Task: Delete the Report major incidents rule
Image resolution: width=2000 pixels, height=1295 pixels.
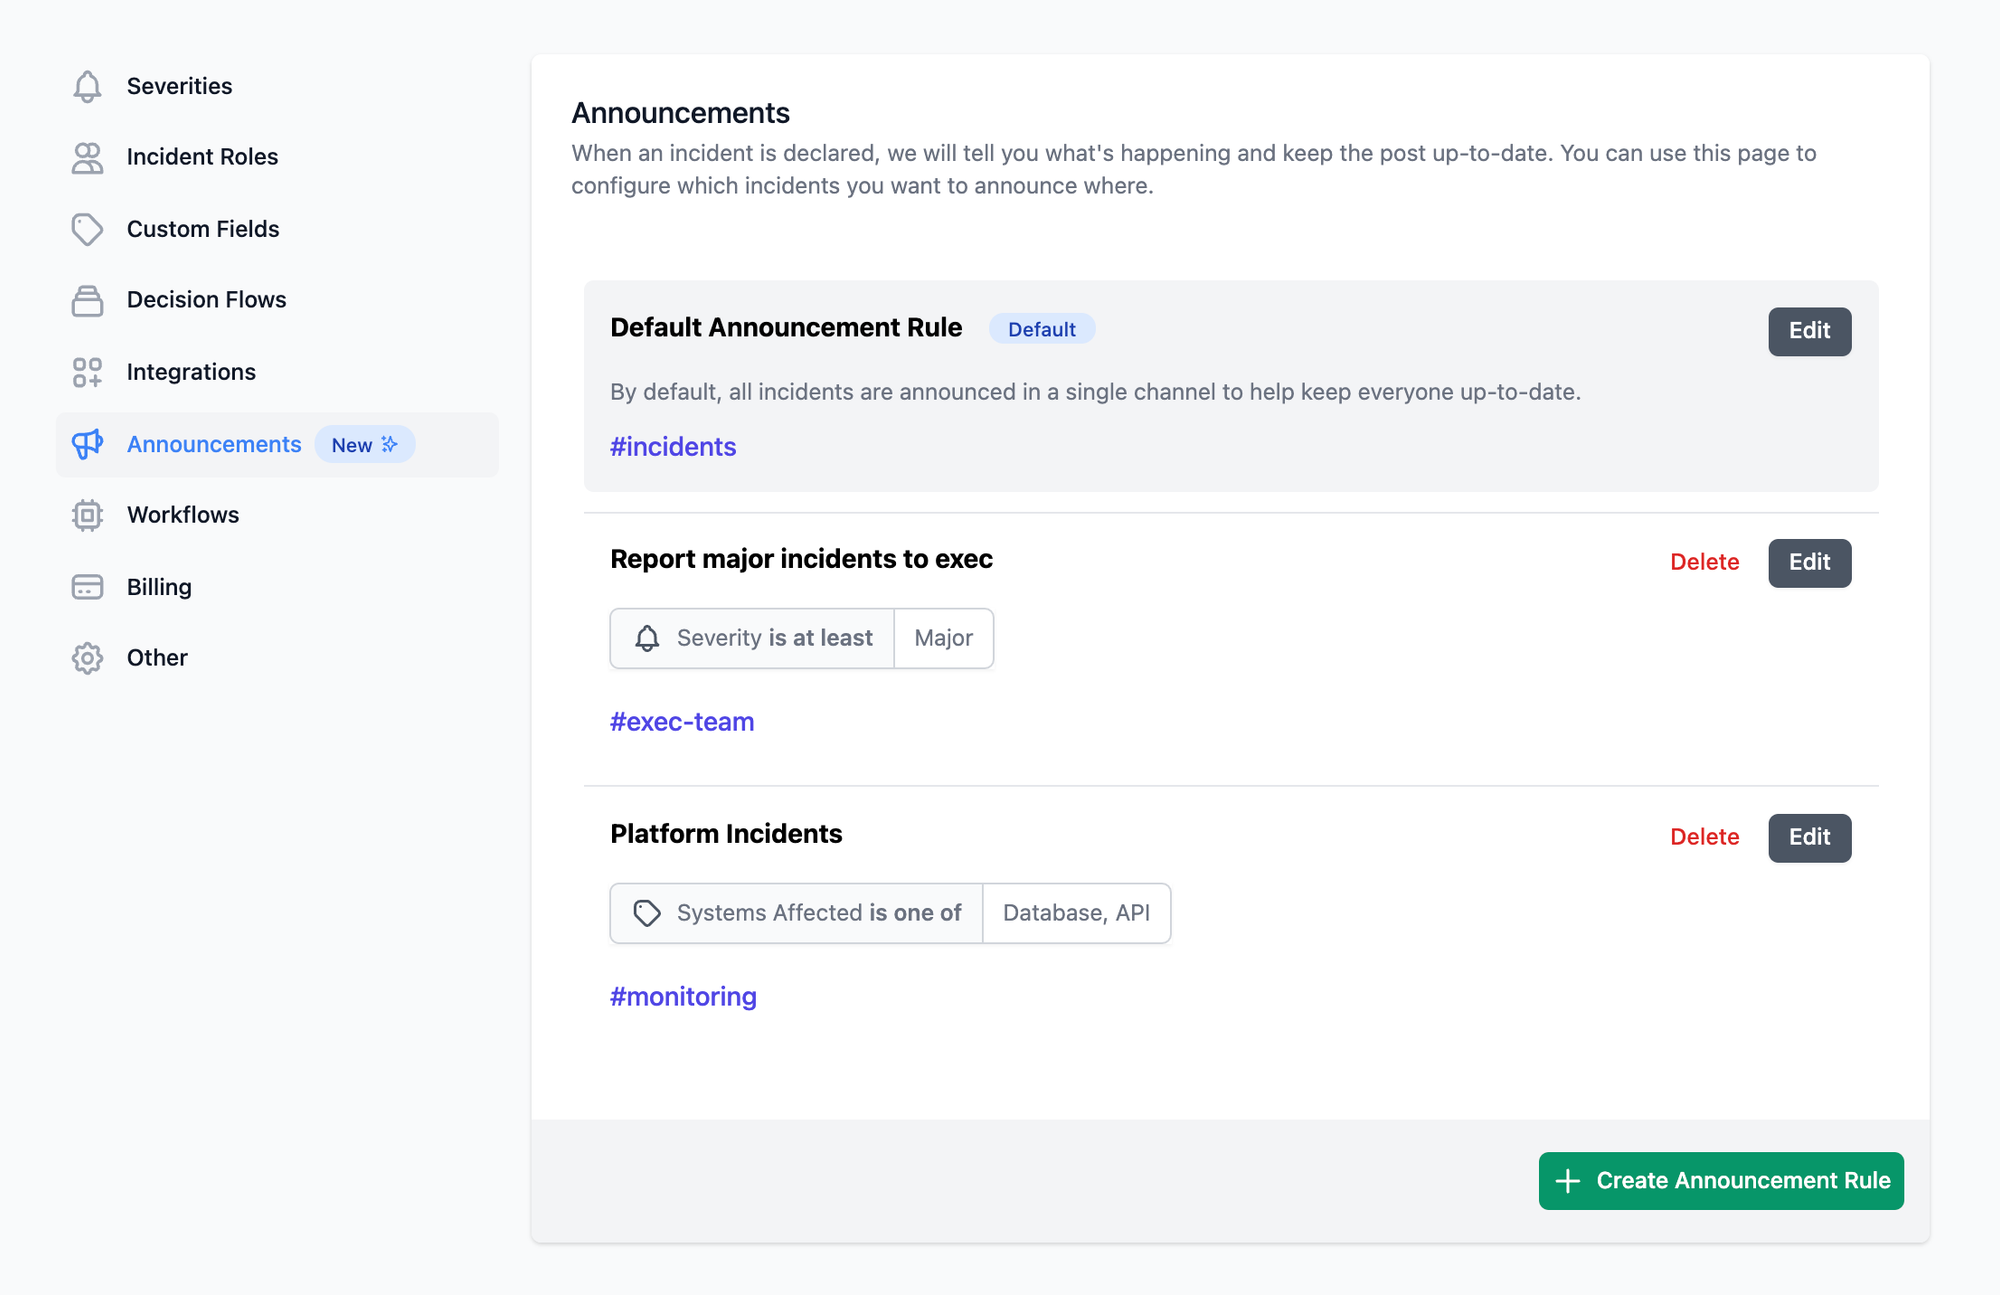Action: [x=1704, y=562]
